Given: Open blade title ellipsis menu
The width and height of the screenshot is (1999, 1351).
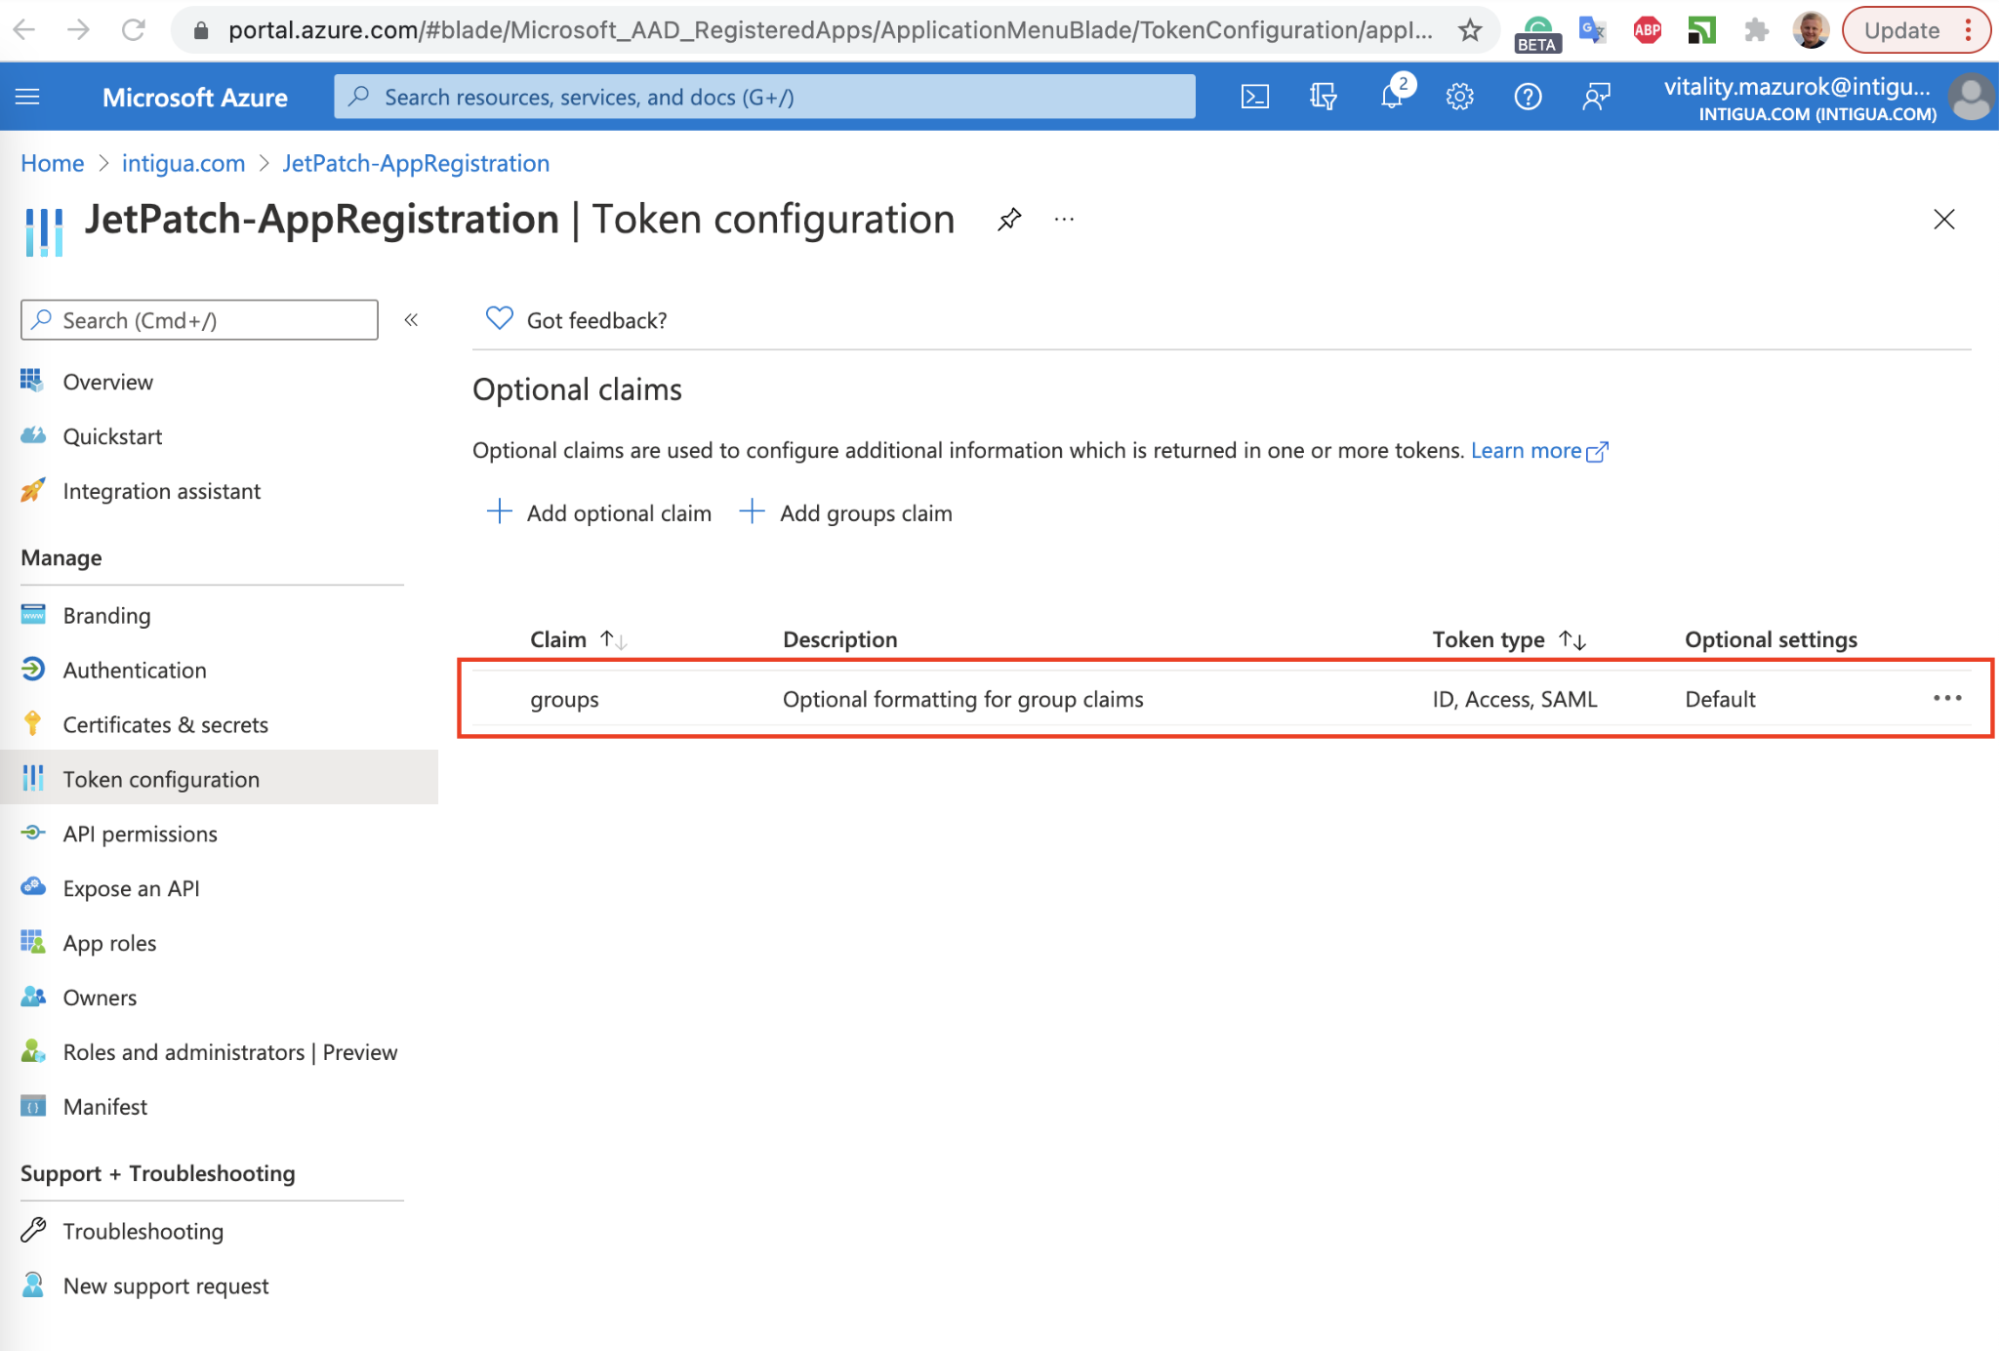Looking at the screenshot, I should (x=1064, y=219).
